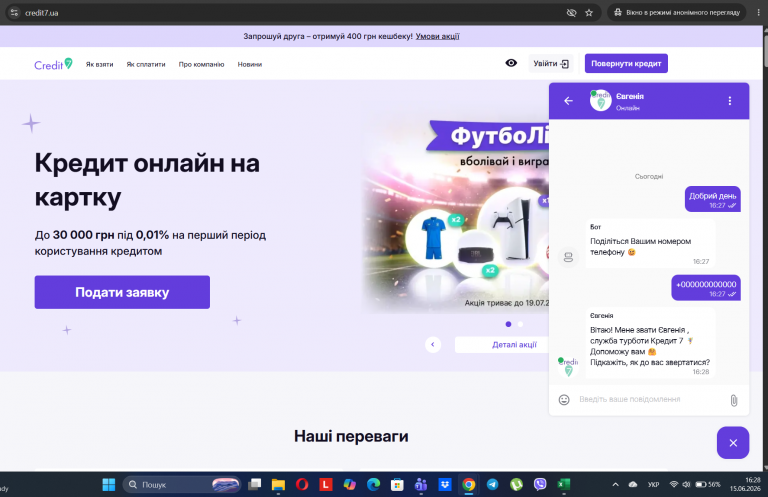Open the Як сплатити menu item
The height and width of the screenshot is (497, 768).
146,64
